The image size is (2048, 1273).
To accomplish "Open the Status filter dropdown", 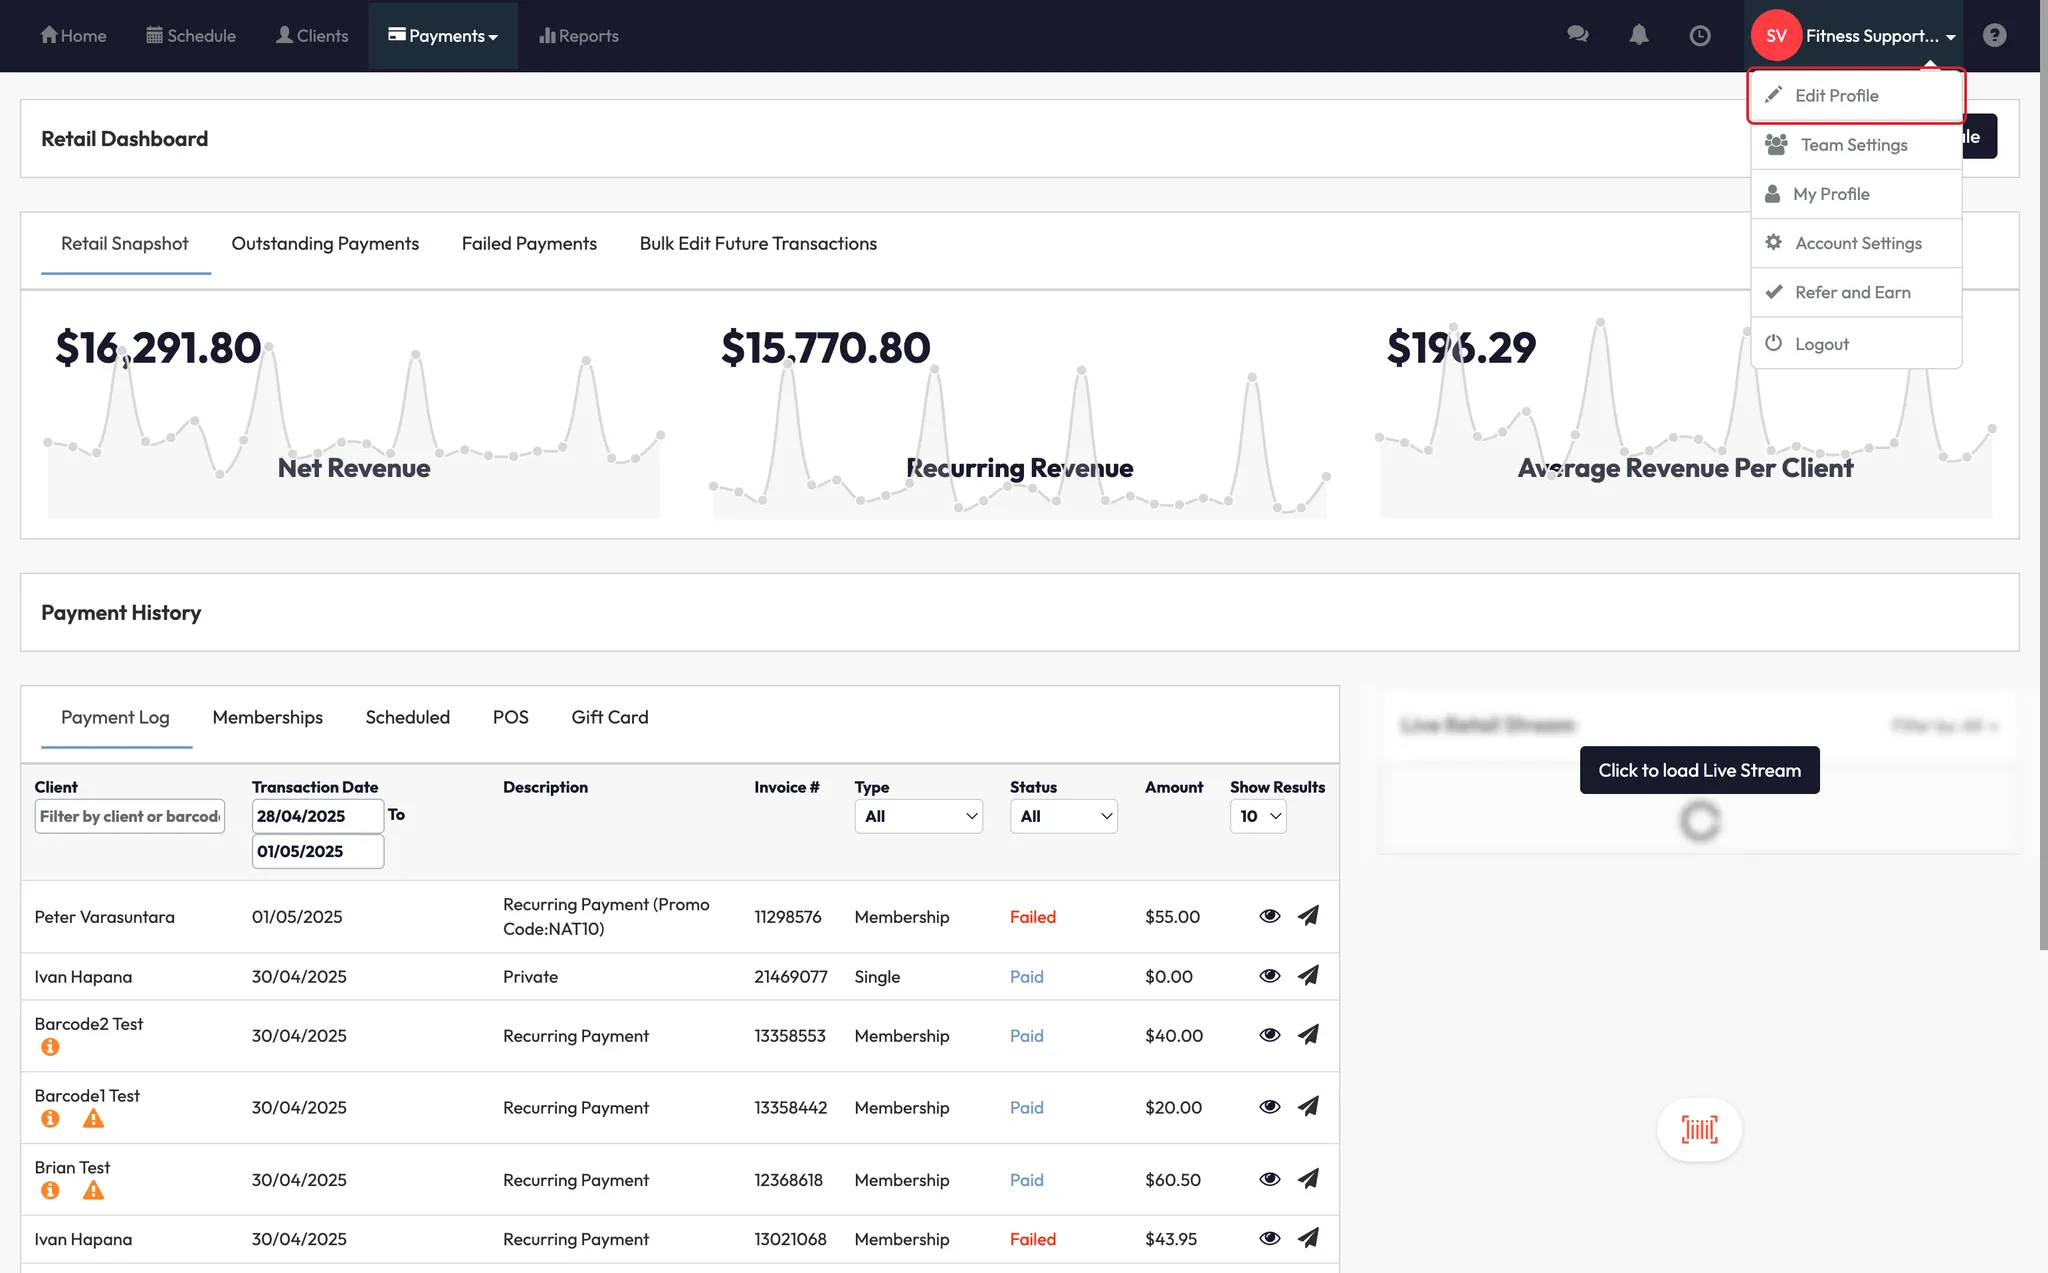I will click(1063, 816).
